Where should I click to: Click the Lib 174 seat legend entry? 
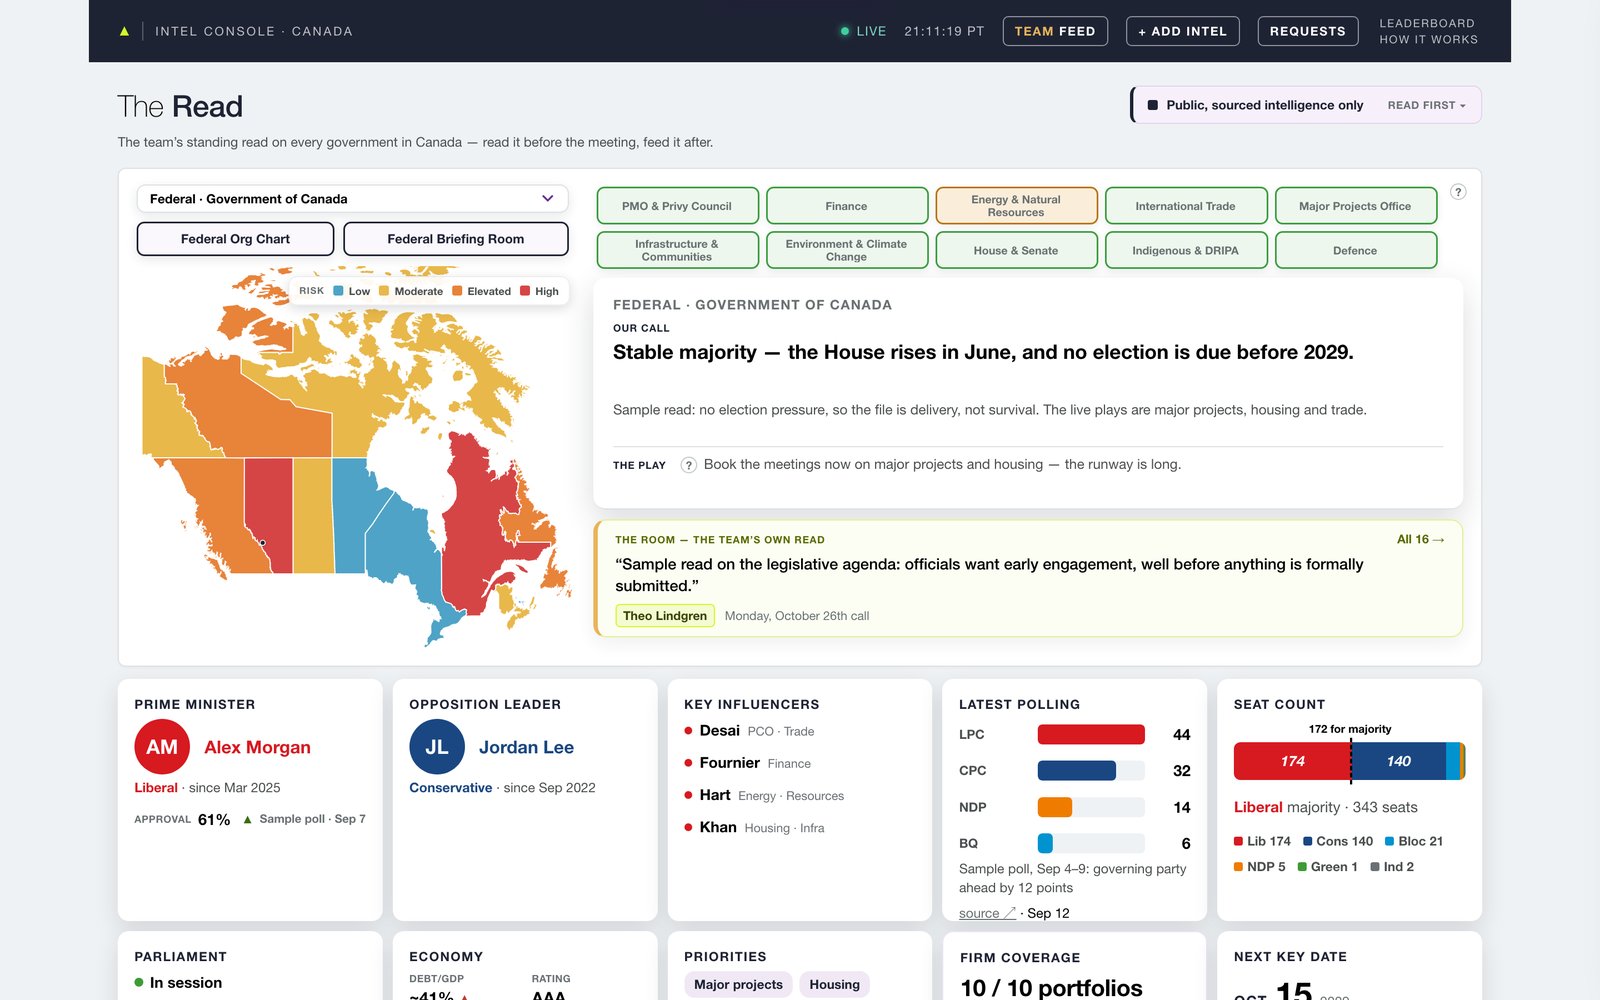(x=1262, y=841)
